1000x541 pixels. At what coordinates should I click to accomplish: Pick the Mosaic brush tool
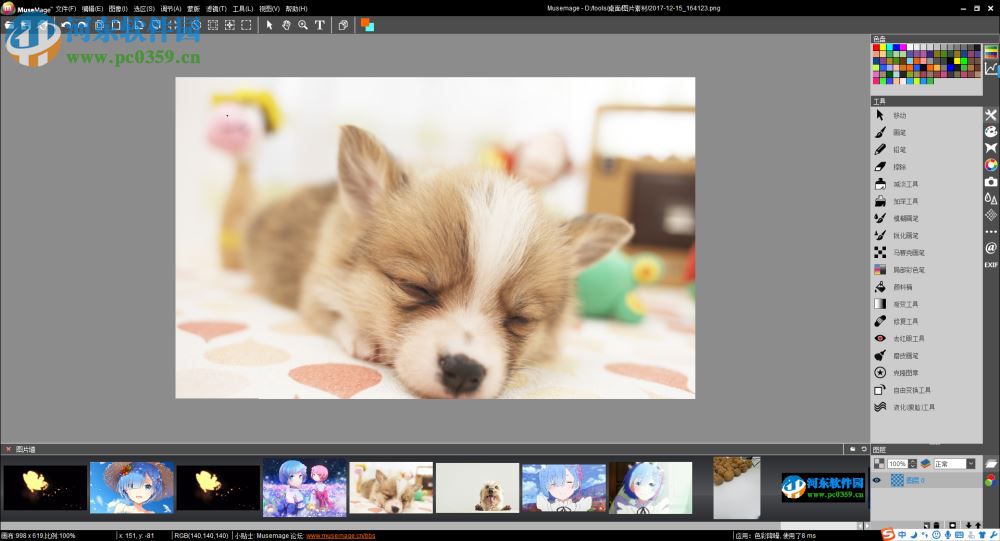pos(880,252)
